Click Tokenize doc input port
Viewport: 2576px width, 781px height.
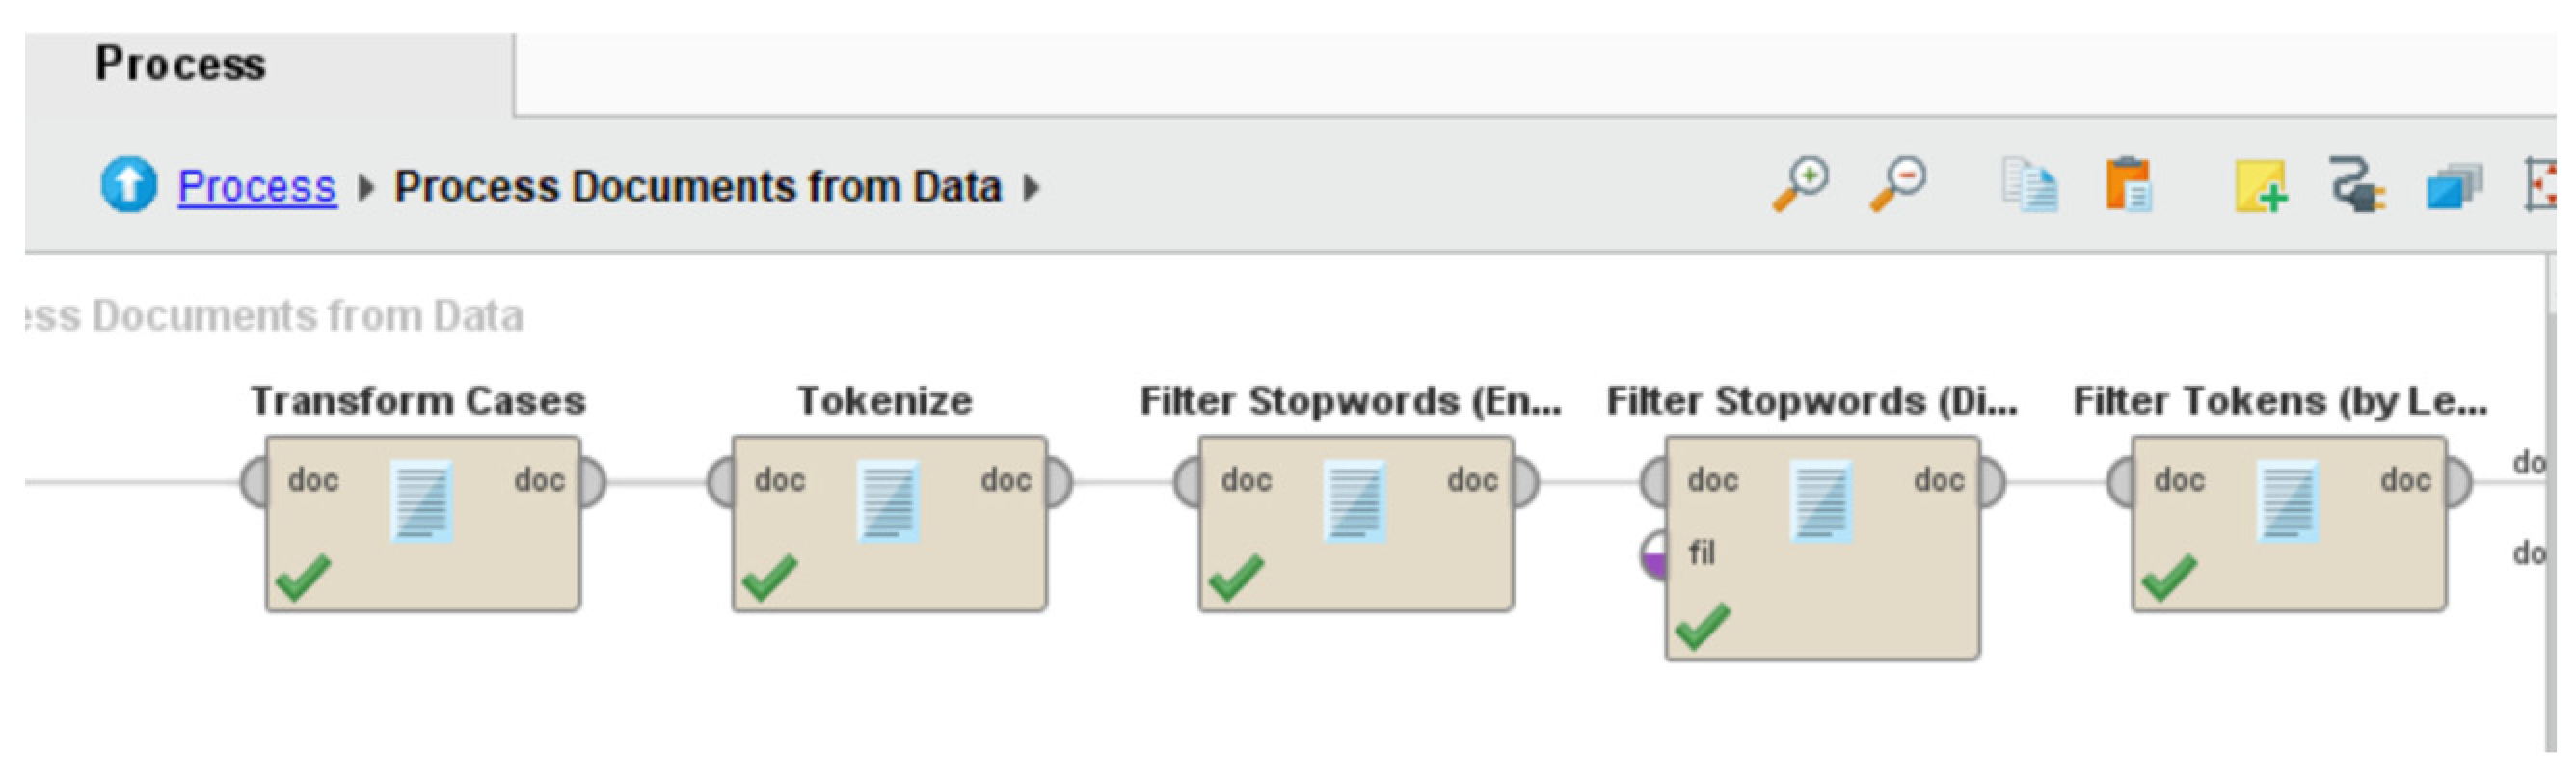722,481
